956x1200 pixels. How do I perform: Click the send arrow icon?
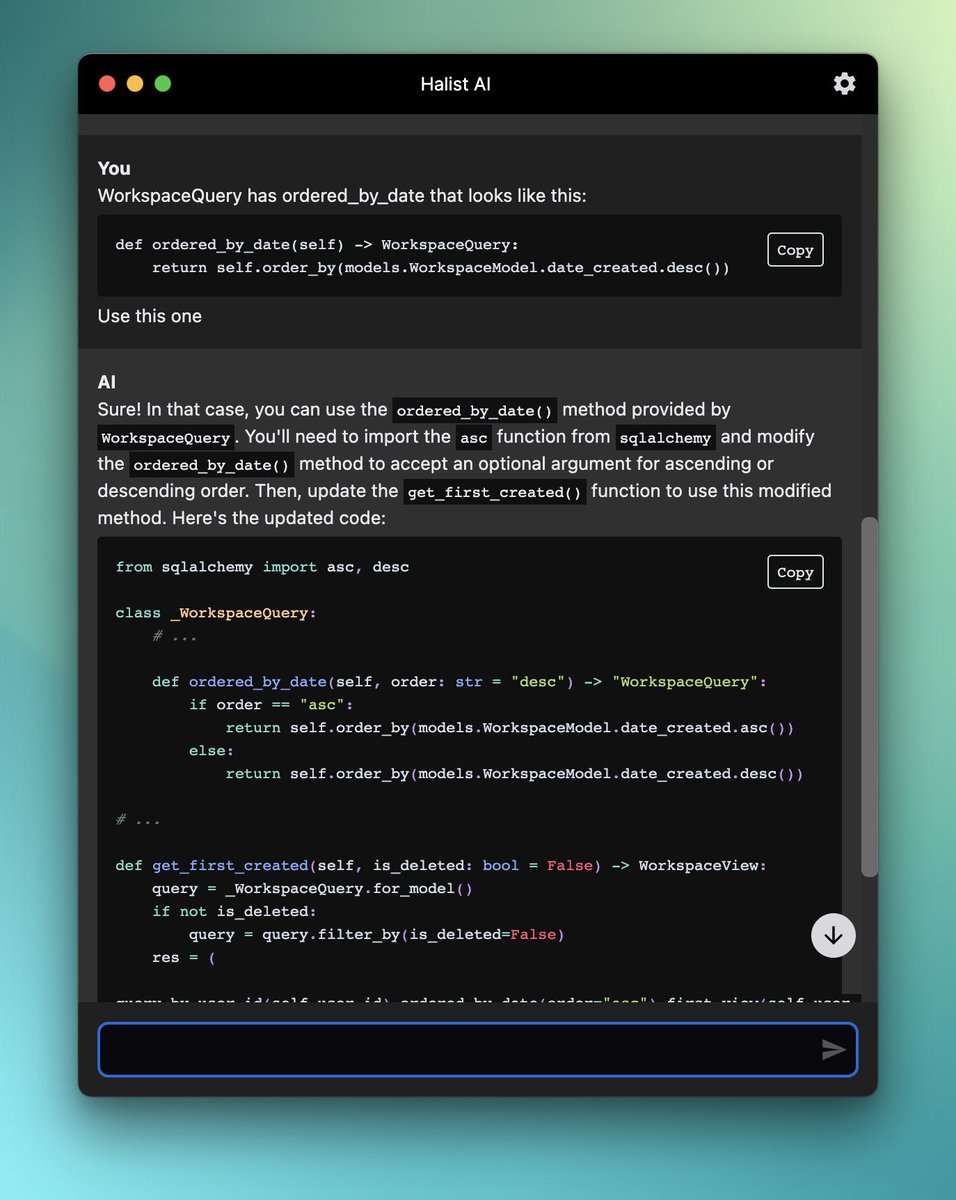click(833, 1049)
